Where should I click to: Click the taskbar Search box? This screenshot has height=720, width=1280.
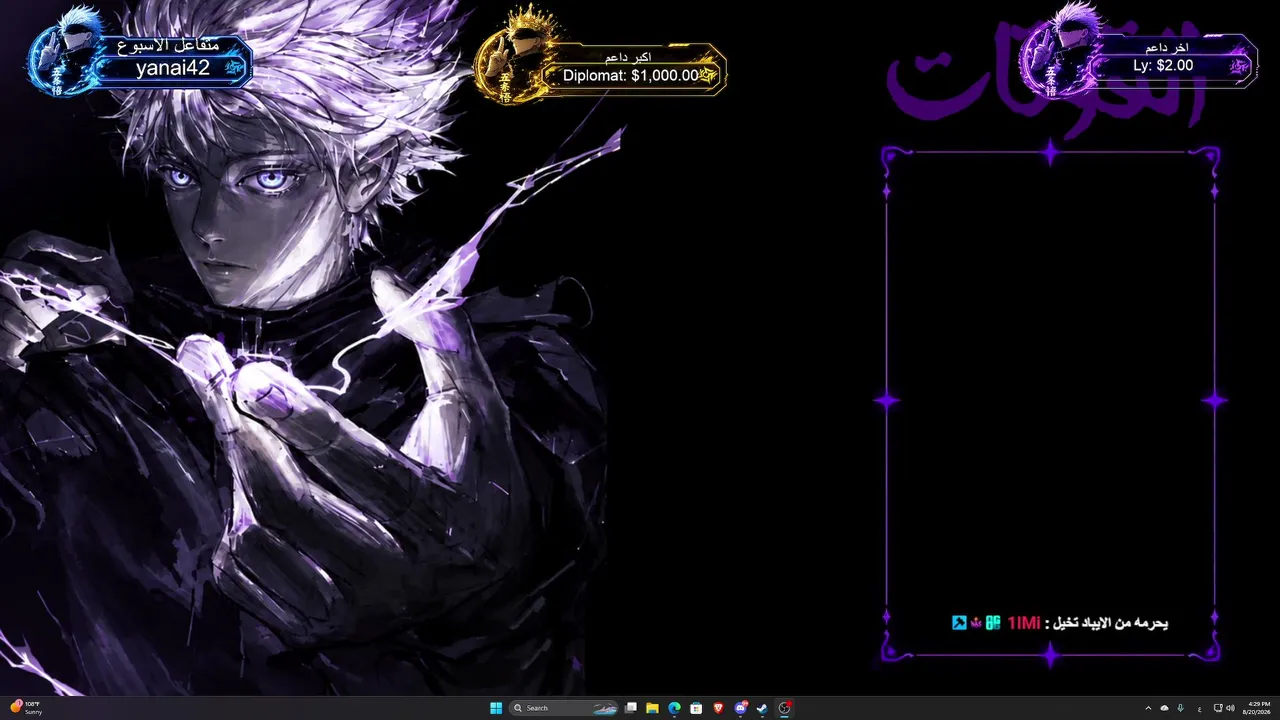coord(565,708)
